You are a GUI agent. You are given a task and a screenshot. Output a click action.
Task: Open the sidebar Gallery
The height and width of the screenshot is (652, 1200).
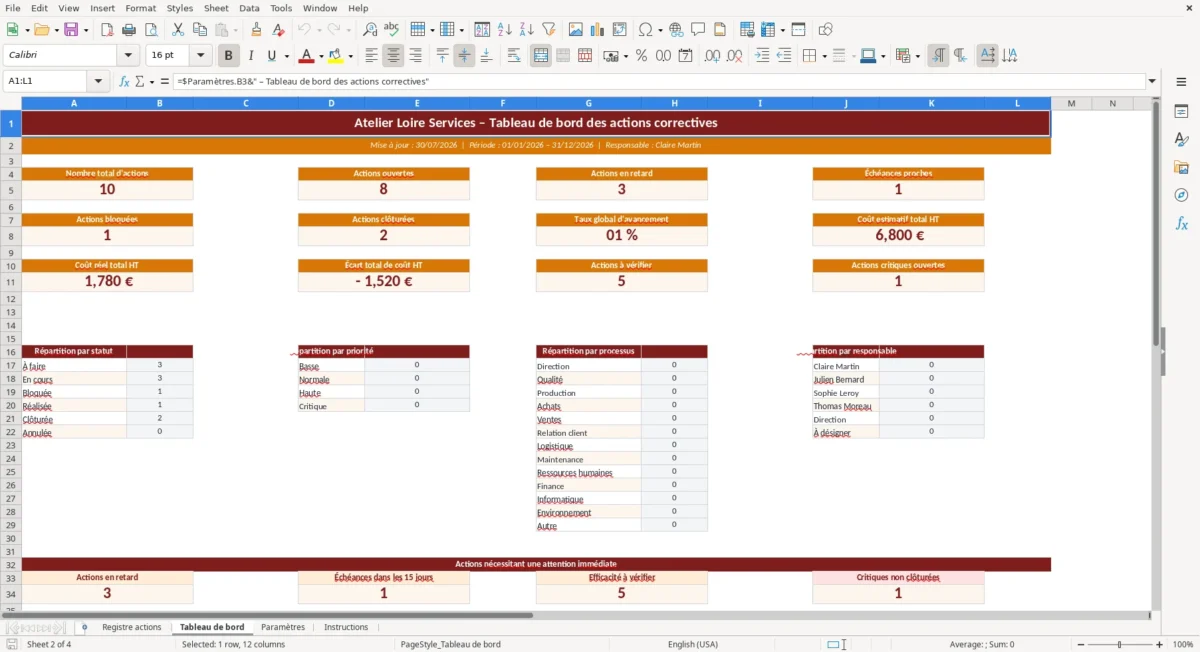pyautogui.click(x=1181, y=167)
